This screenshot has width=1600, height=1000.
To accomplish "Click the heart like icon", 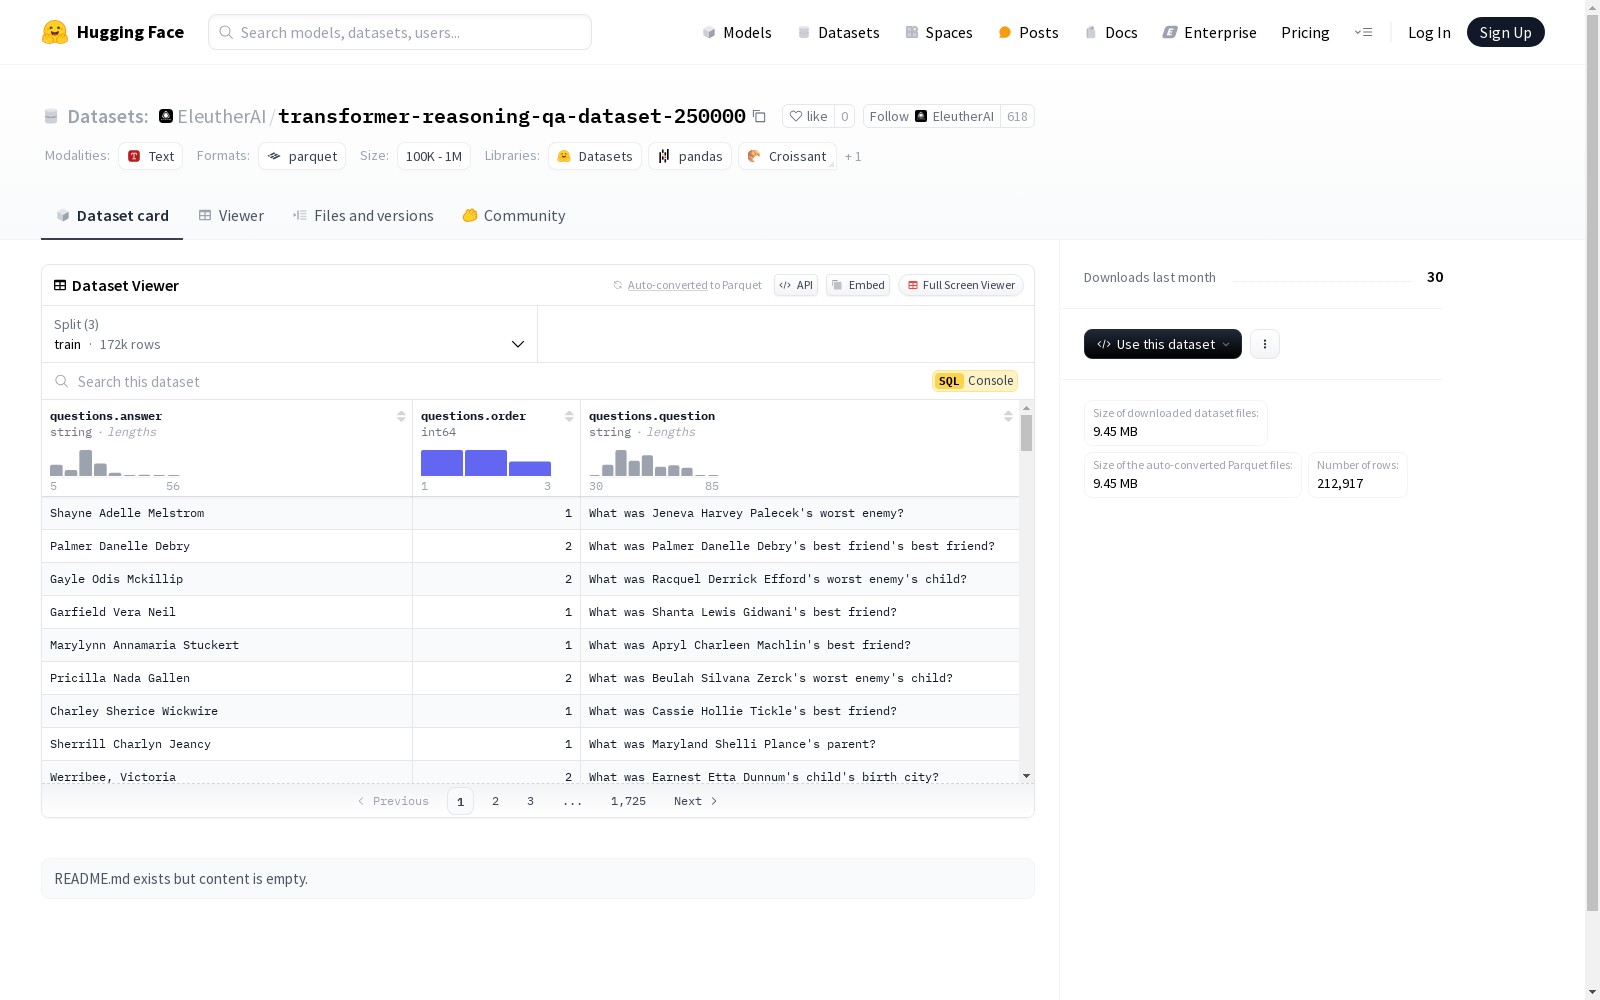I will tap(796, 116).
